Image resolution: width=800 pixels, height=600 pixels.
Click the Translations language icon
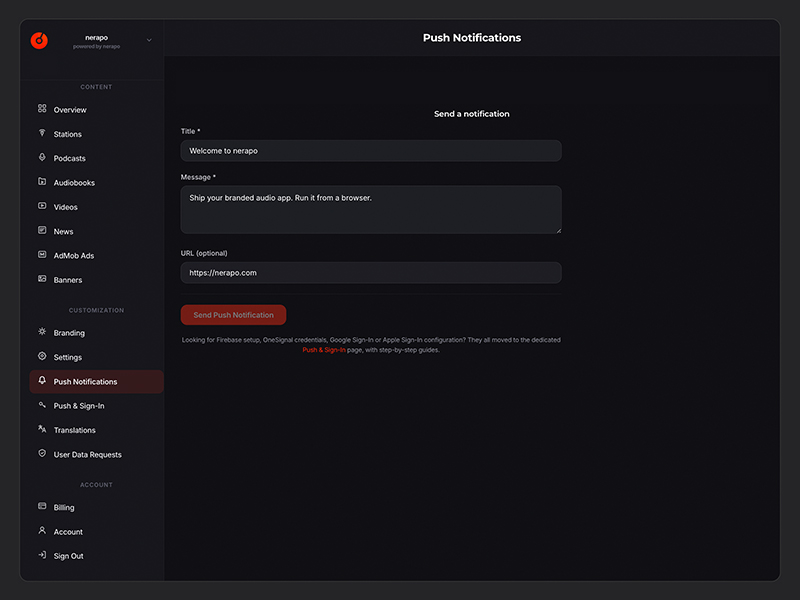(42, 429)
